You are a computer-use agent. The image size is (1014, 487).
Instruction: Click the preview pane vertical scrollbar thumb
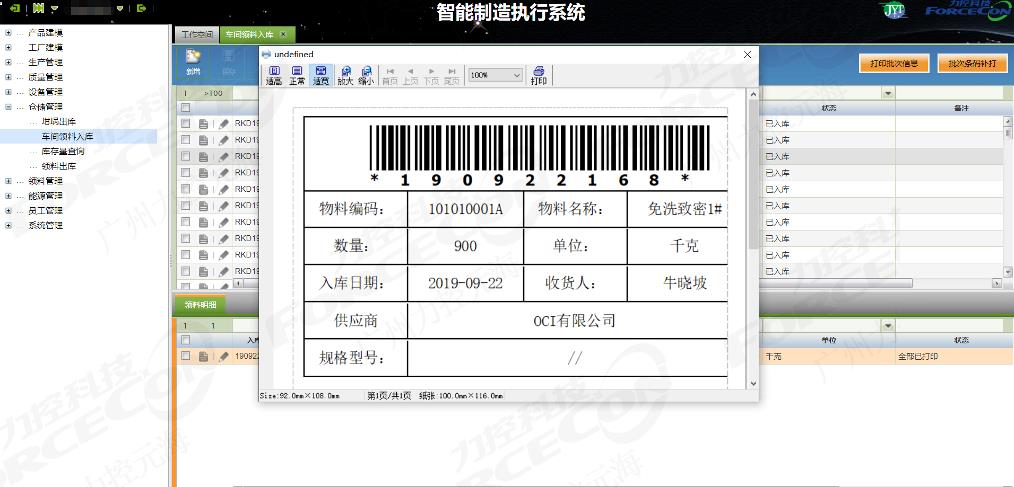click(753, 175)
